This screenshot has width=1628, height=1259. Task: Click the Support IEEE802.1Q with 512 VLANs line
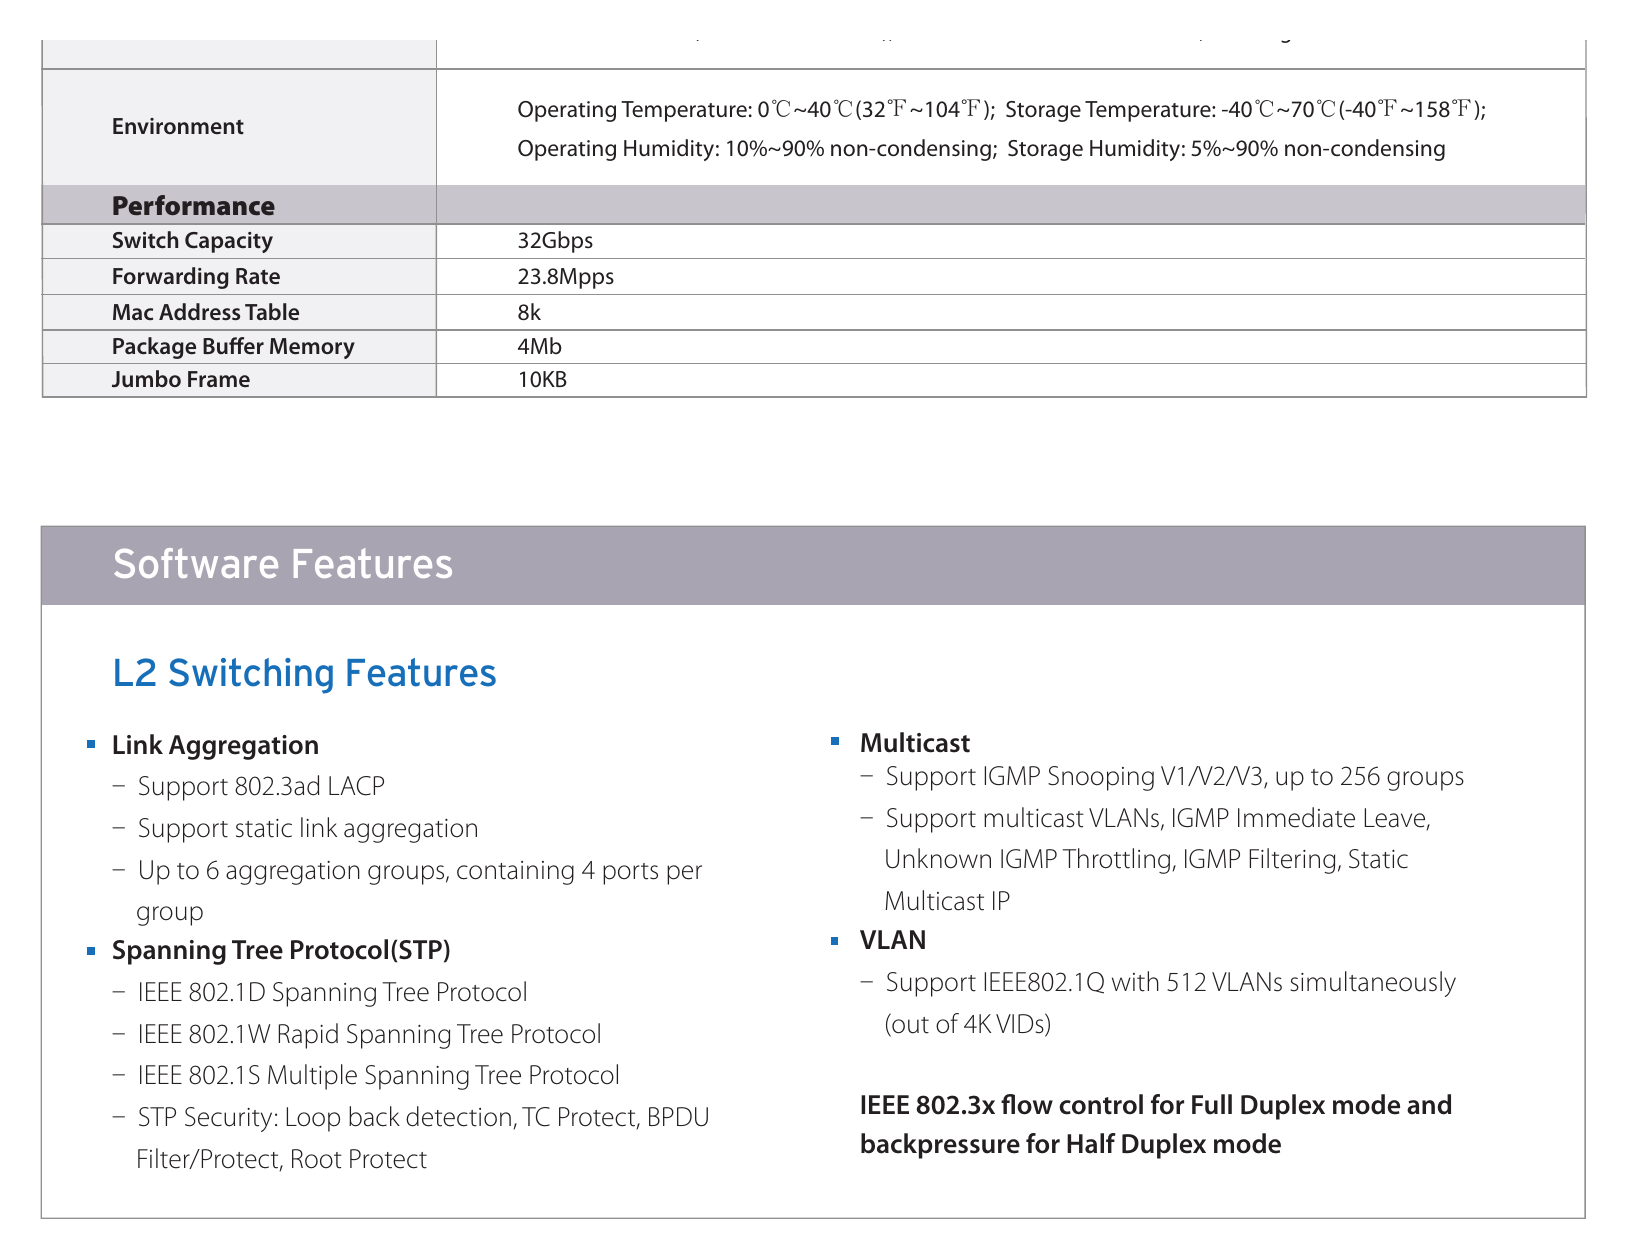coord(1170,1003)
